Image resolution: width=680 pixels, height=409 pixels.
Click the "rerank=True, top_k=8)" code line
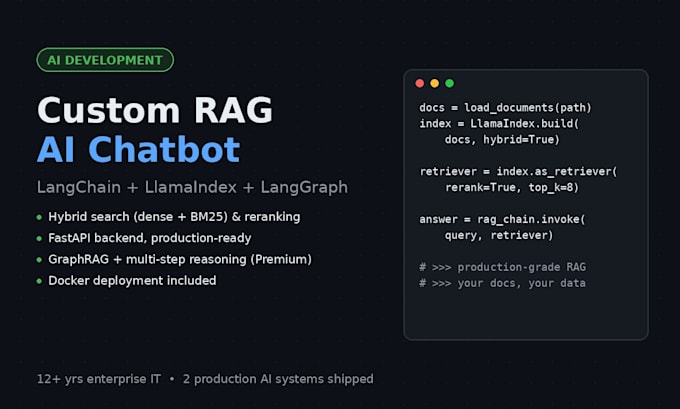[512, 187]
